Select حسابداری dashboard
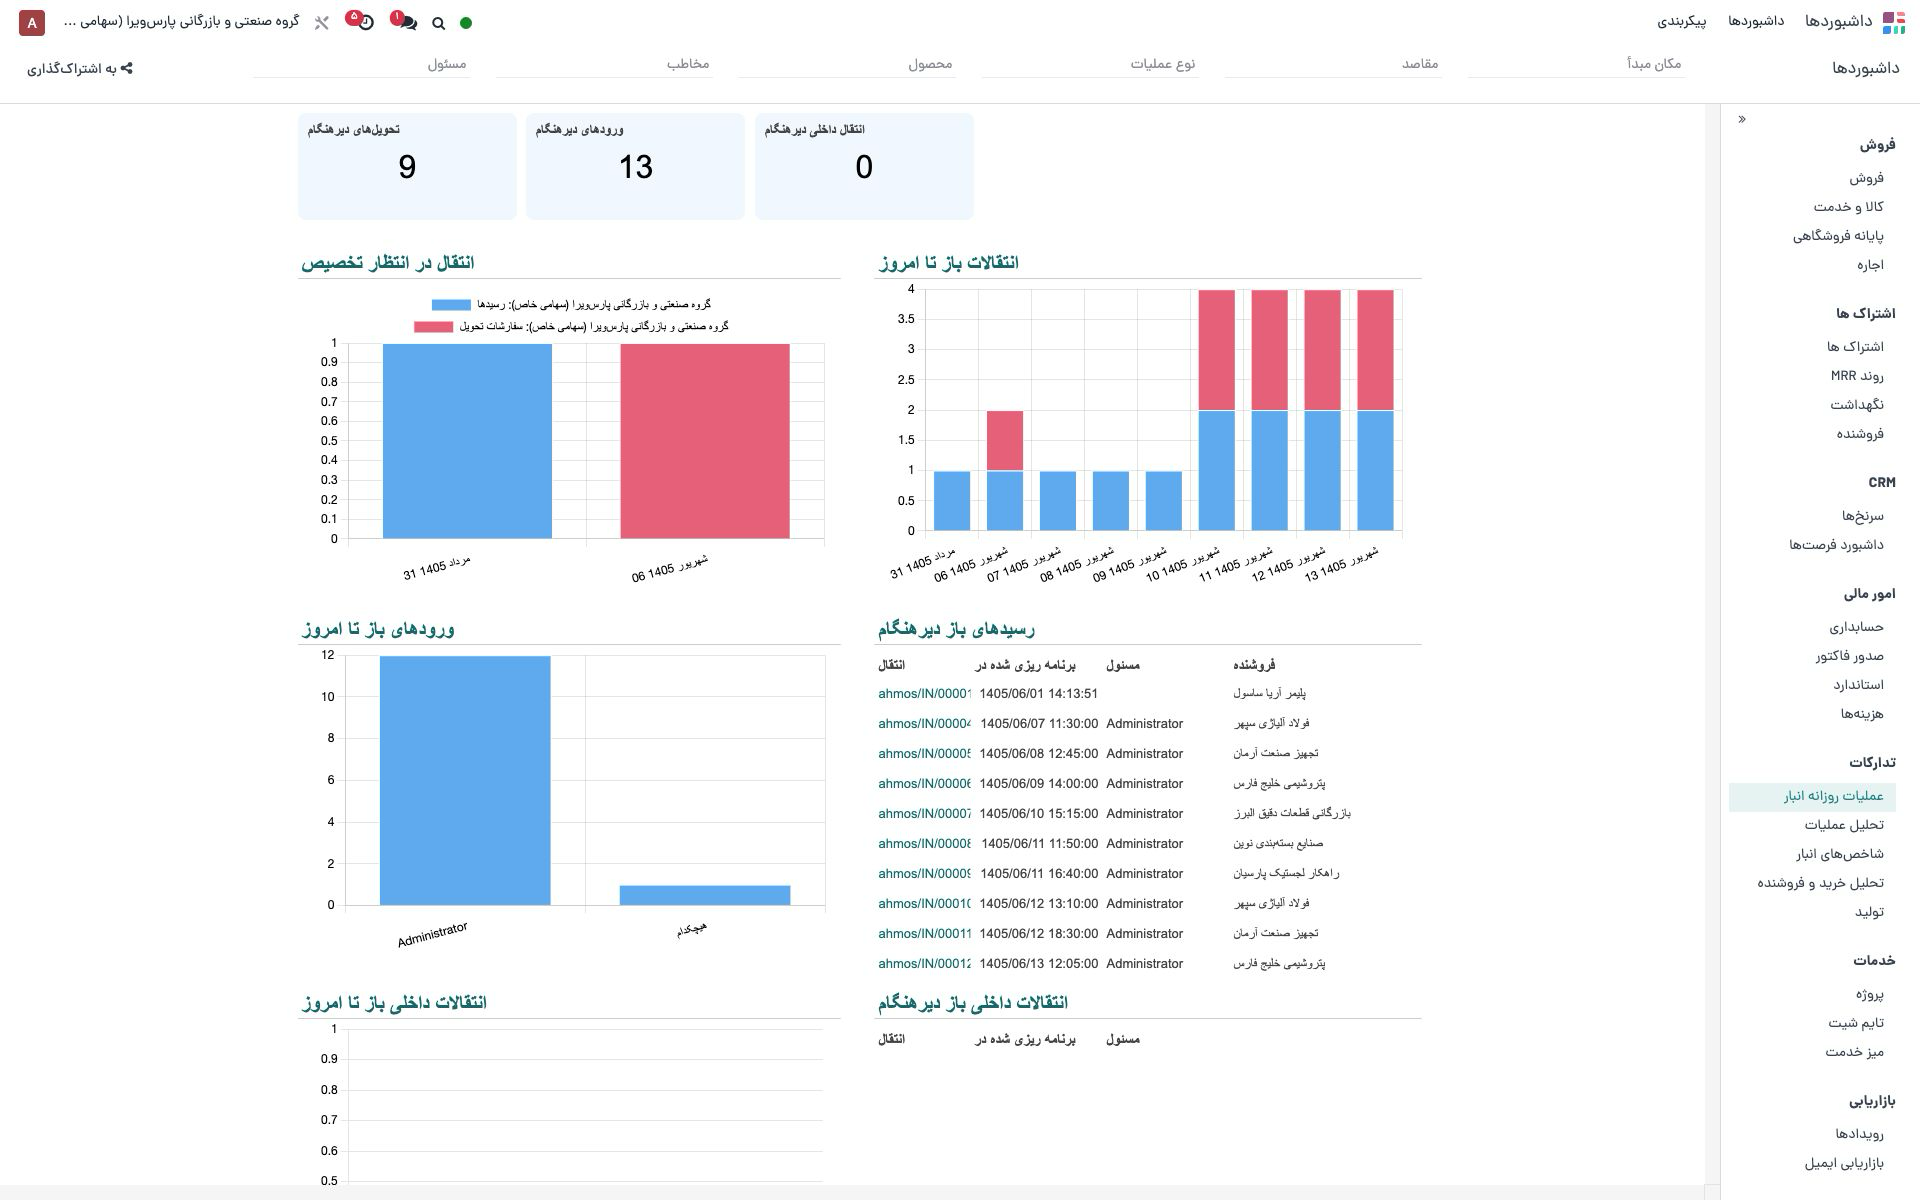The image size is (1920, 1200). 1856,627
